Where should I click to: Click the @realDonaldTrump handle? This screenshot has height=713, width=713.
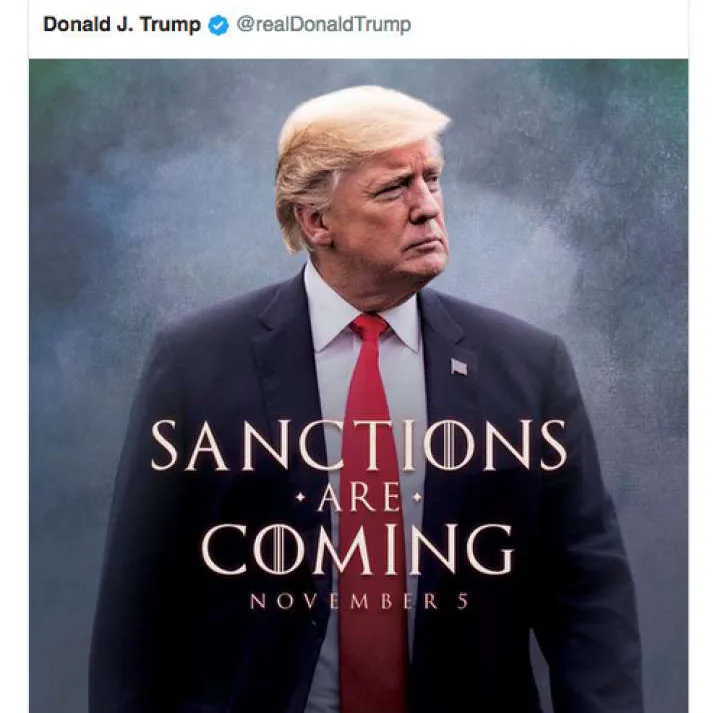coord(323,25)
